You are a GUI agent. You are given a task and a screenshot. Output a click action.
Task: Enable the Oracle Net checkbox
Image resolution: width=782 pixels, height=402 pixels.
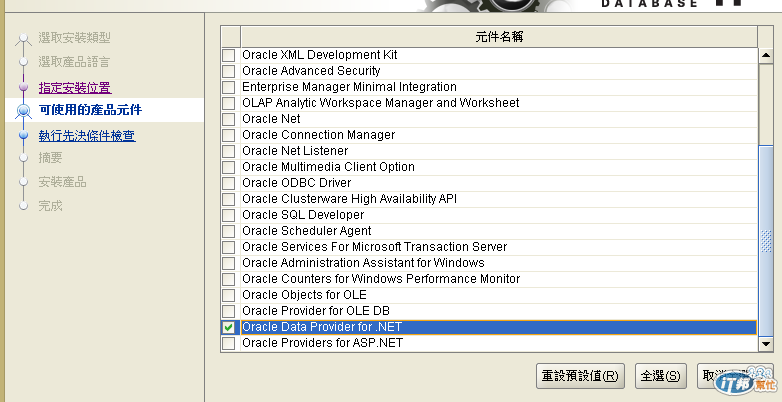point(228,119)
